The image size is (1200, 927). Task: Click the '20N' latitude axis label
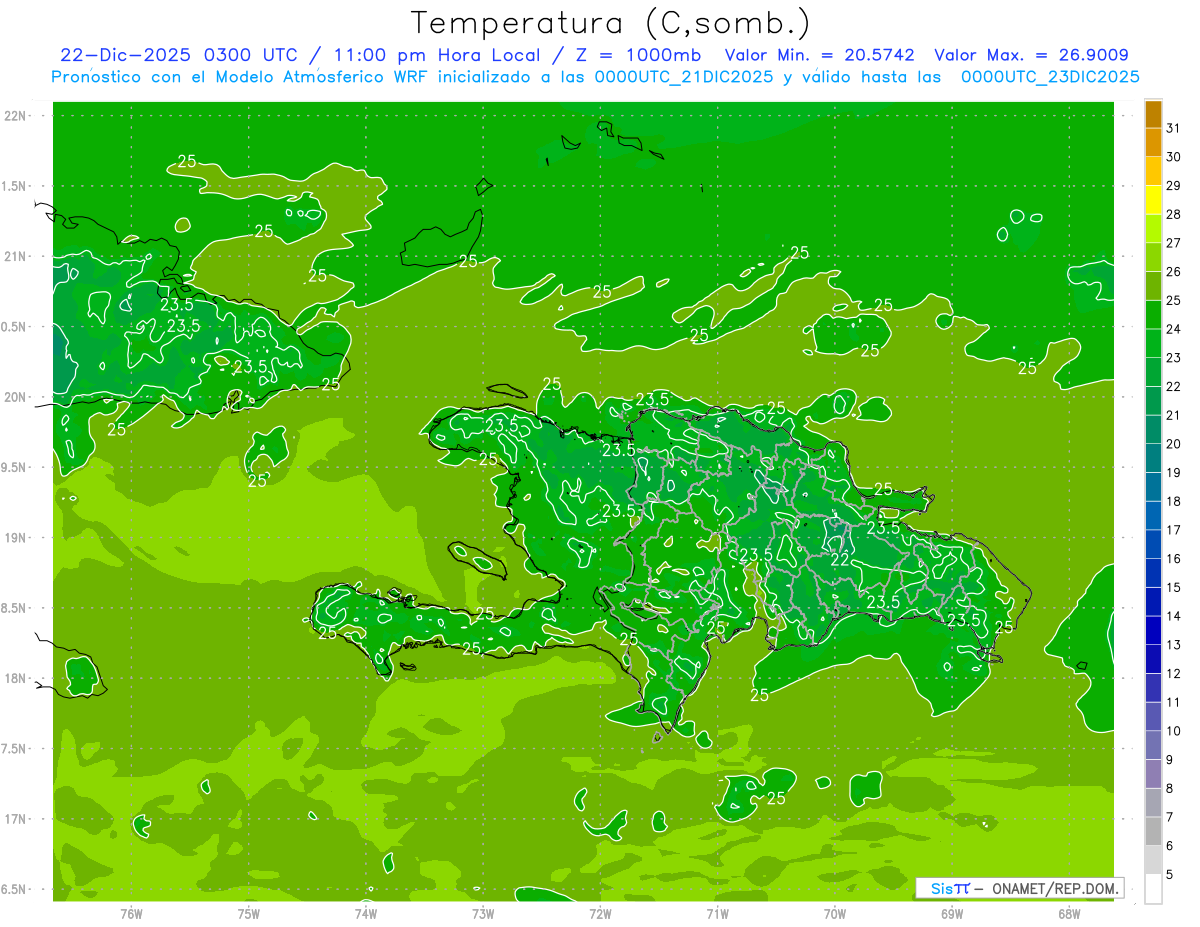pyautogui.click(x=16, y=397)
